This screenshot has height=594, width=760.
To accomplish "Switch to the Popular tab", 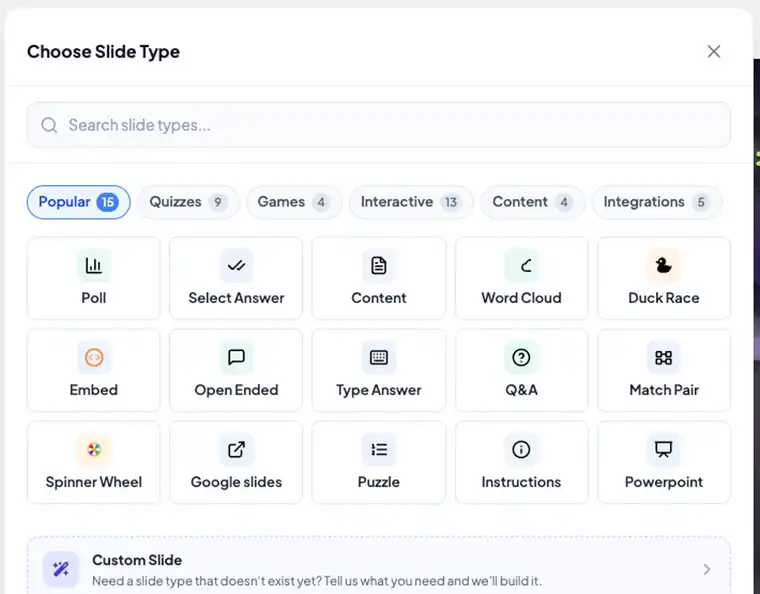I will 79,202.
